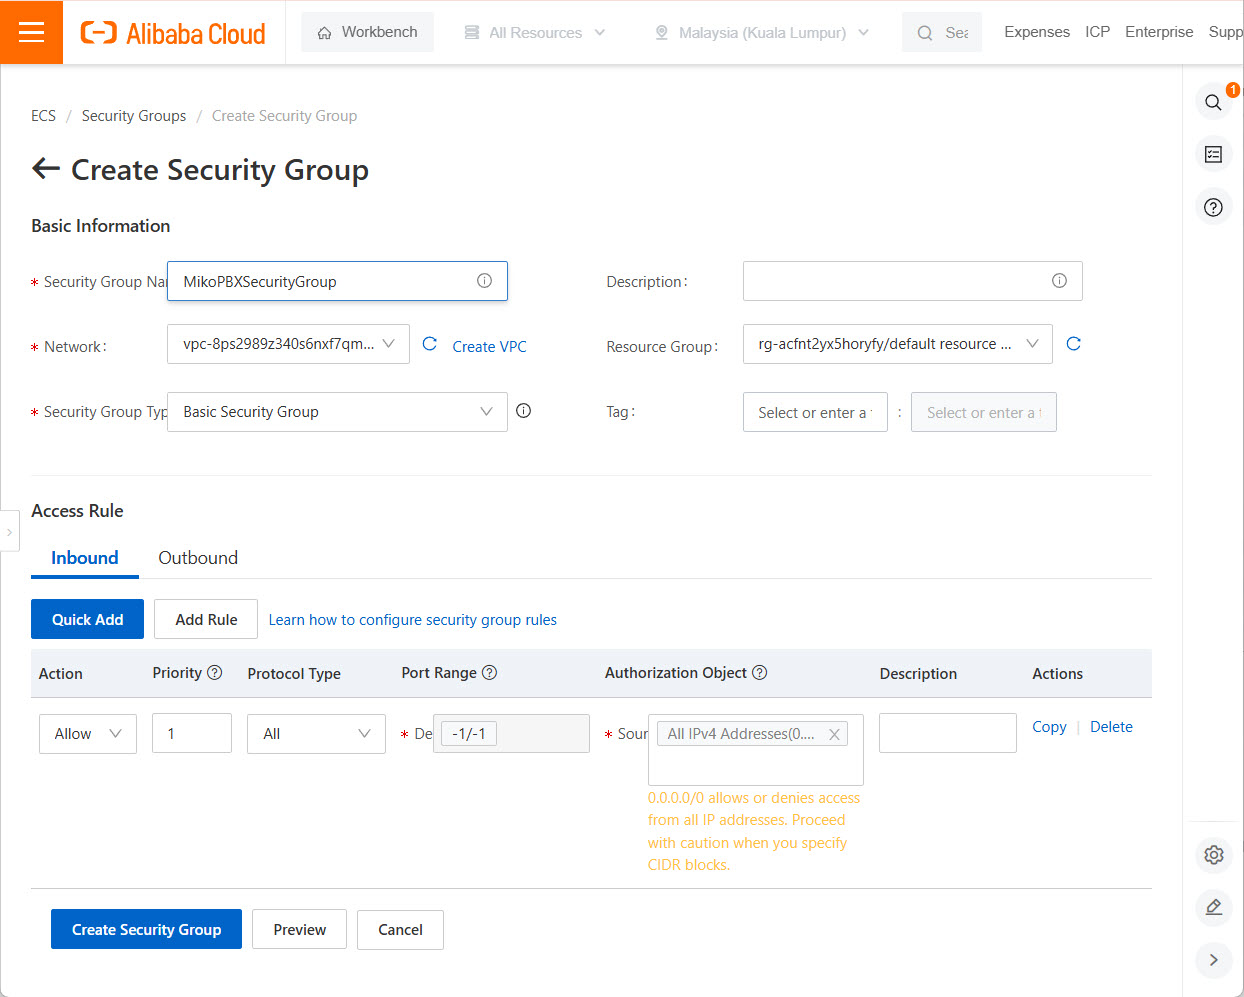
Task: Click the Authorization Object help icon
Action: pos(759,673)
